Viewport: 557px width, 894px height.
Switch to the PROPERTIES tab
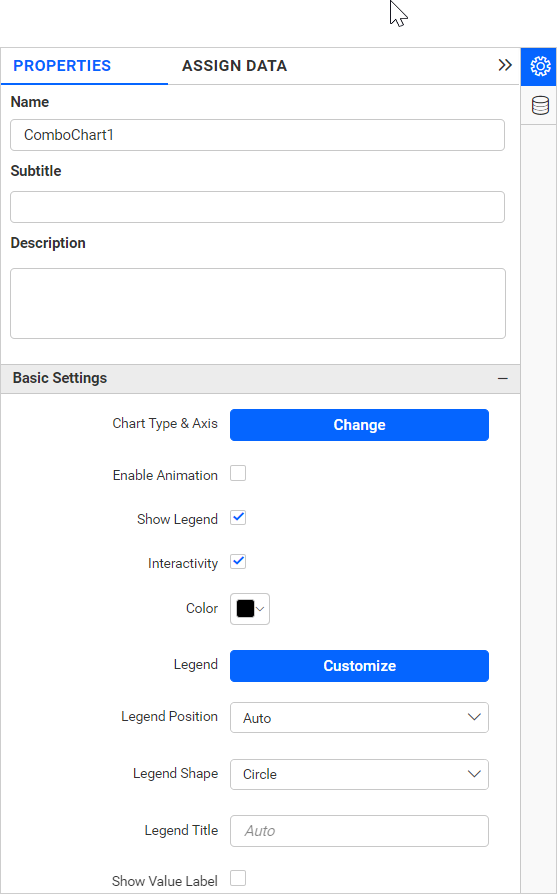click(x=62, y=66)
